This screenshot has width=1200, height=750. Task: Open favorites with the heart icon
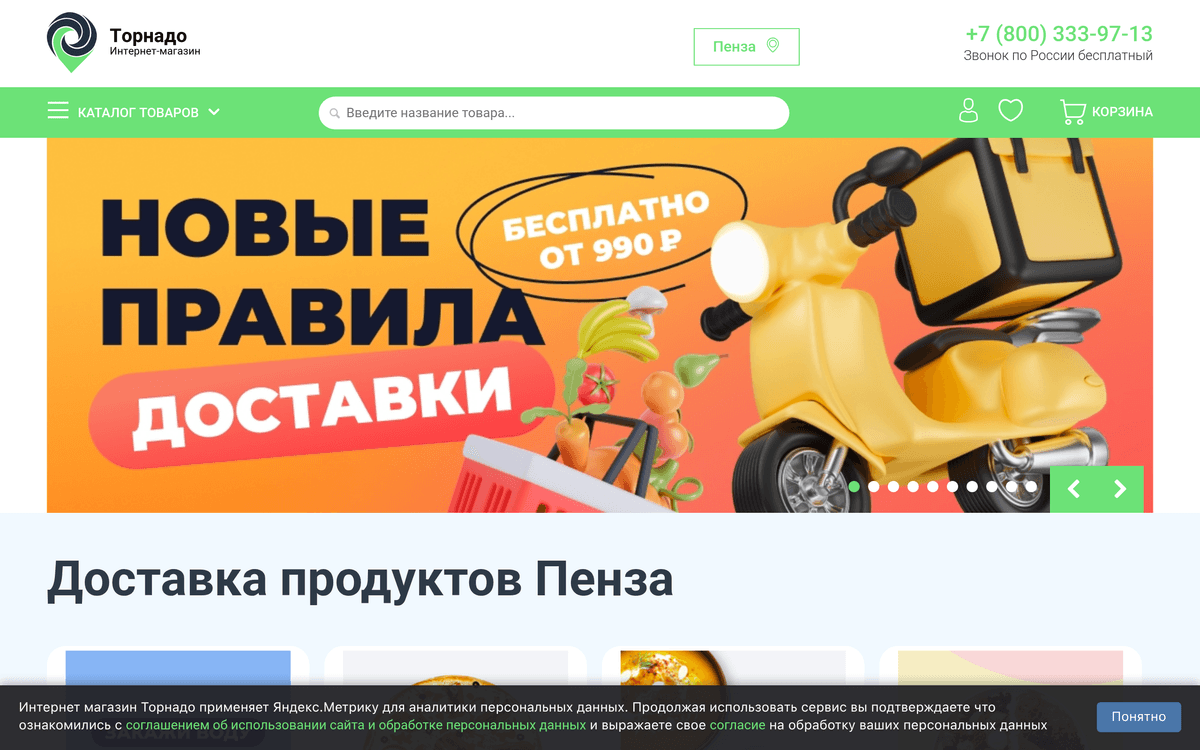1011,111
